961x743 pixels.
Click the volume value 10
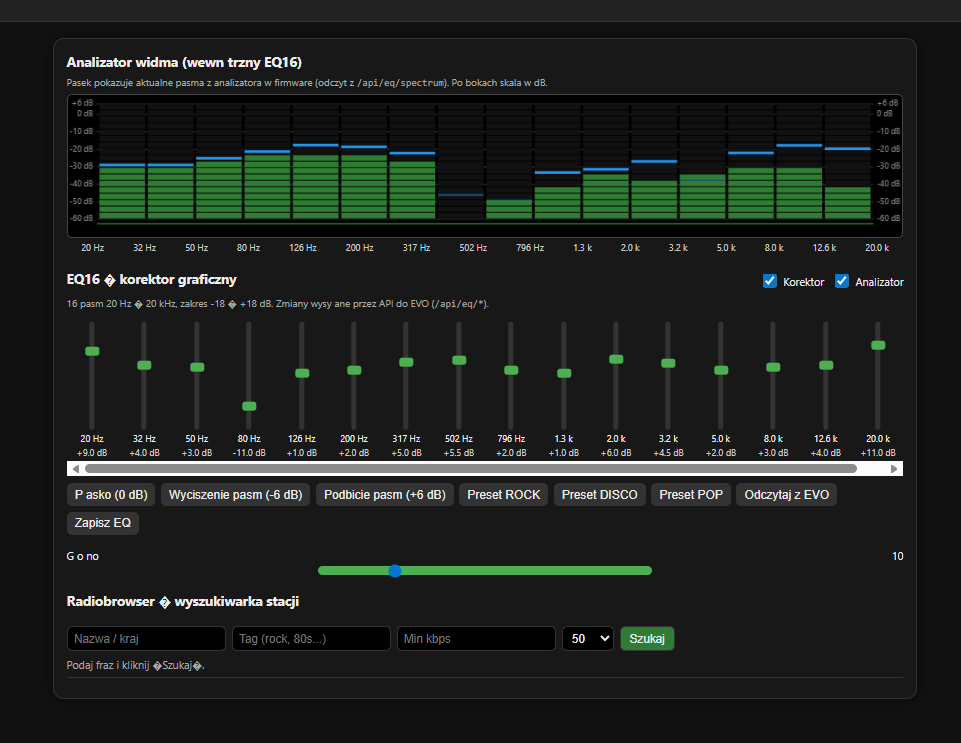click(x=898, y=556)
